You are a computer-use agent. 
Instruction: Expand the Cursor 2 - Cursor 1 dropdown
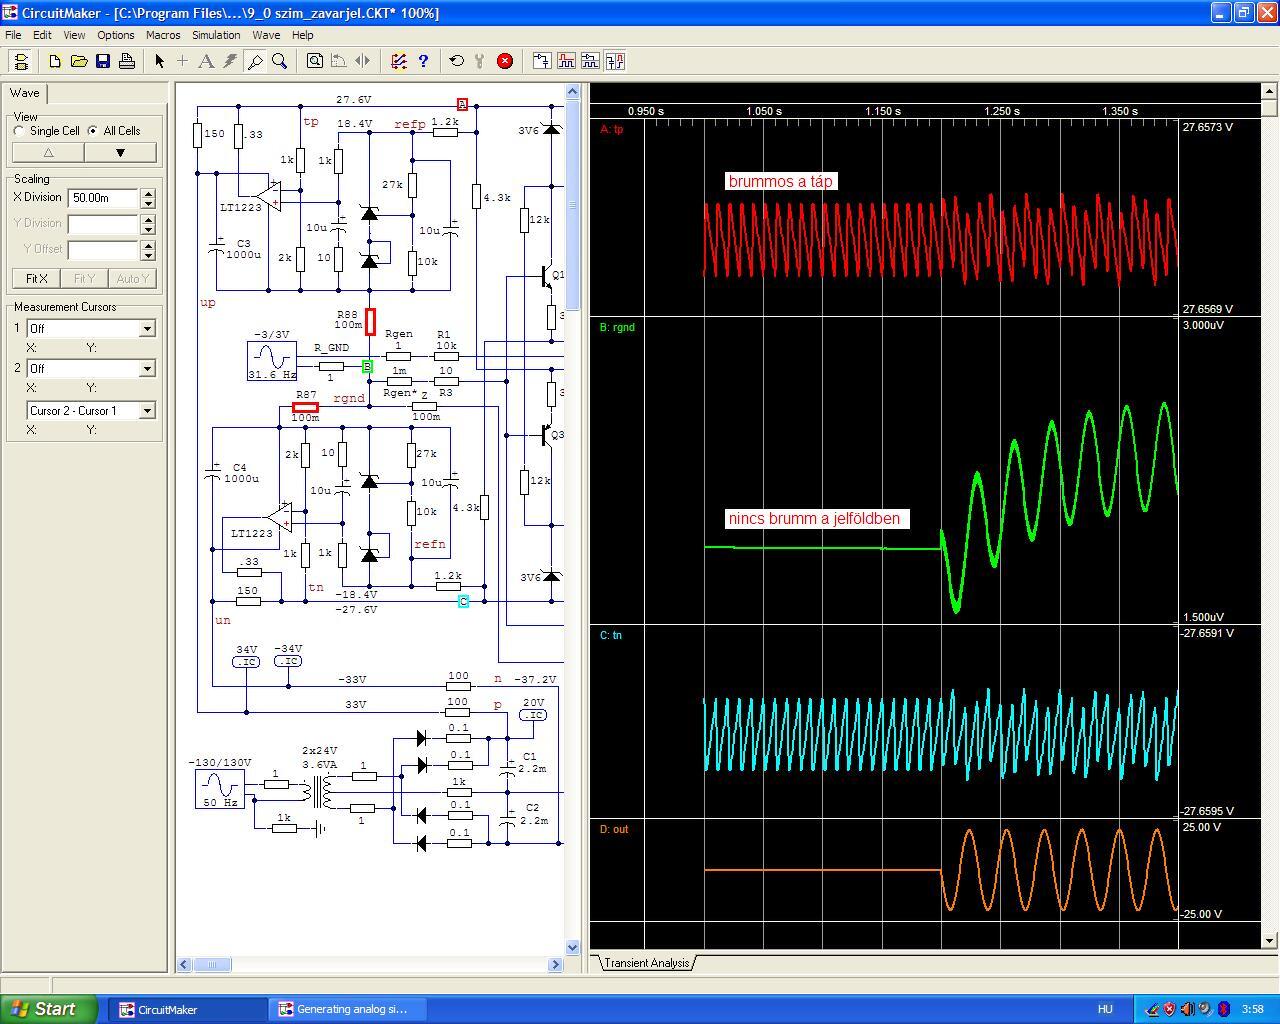click(x=147, y=411)
